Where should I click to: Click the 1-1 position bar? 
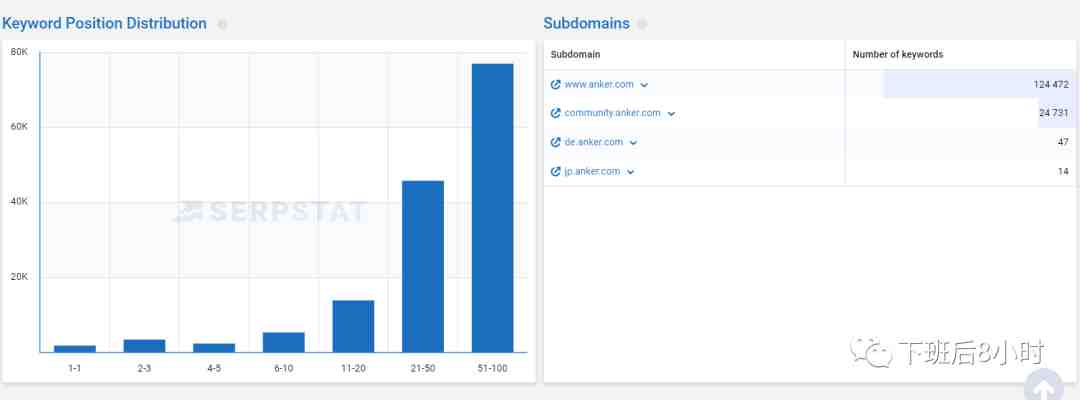[x=74, y=348]
